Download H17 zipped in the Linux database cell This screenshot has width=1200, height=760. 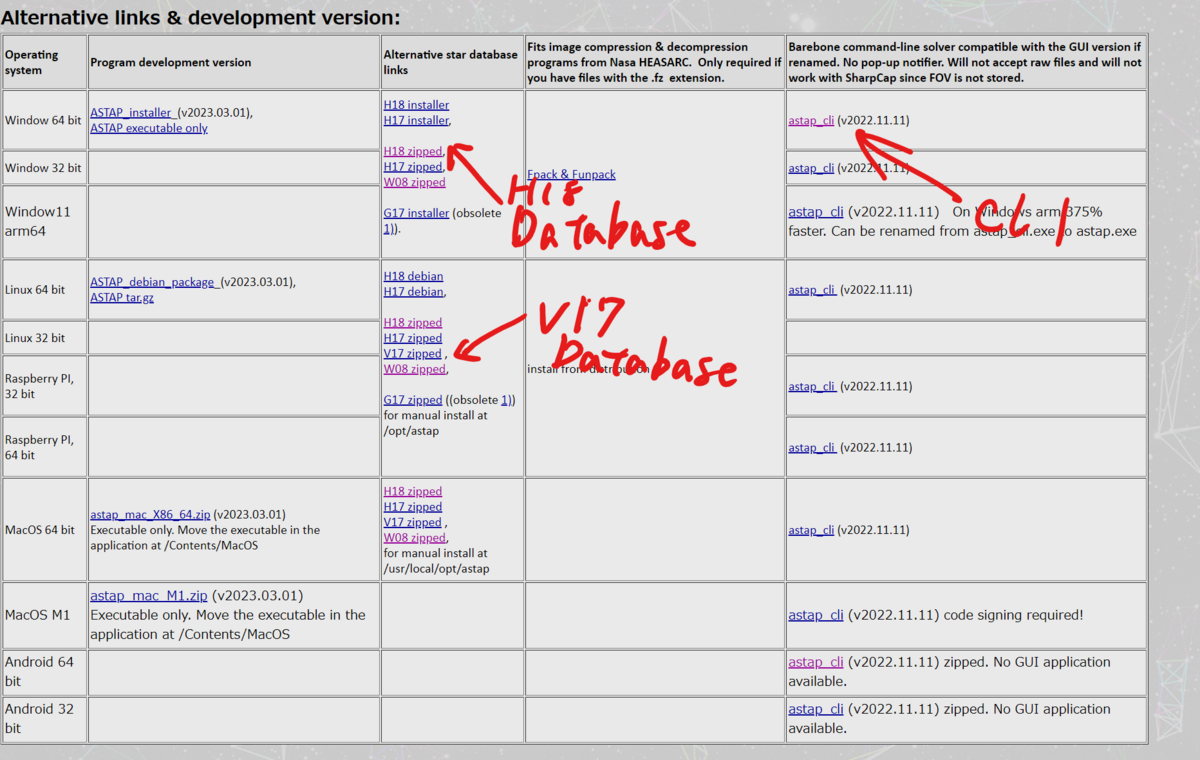coord(413,338)
